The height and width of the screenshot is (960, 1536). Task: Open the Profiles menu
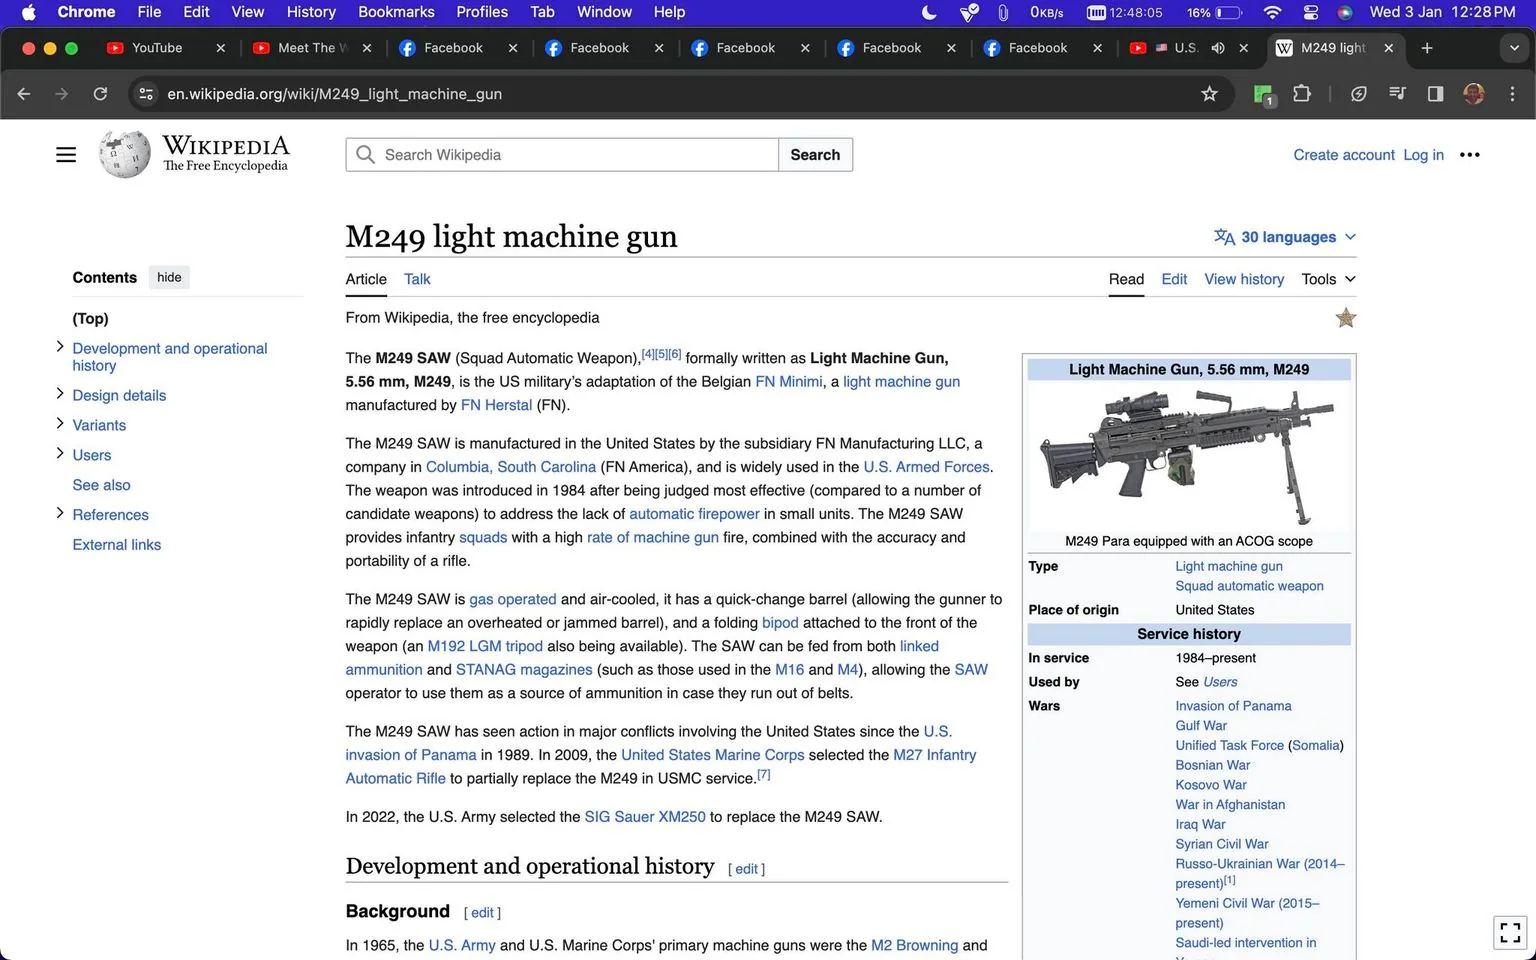pos(482,12)
